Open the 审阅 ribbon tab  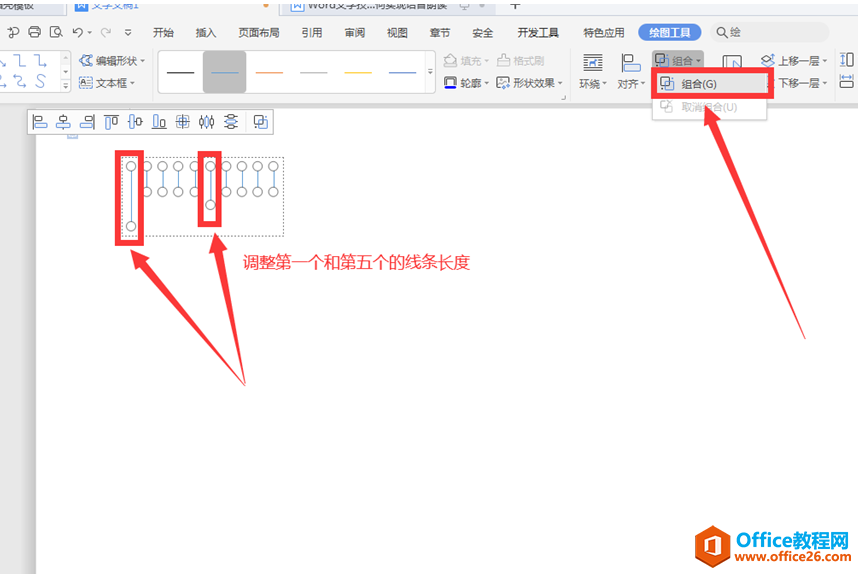coord(355,33)
